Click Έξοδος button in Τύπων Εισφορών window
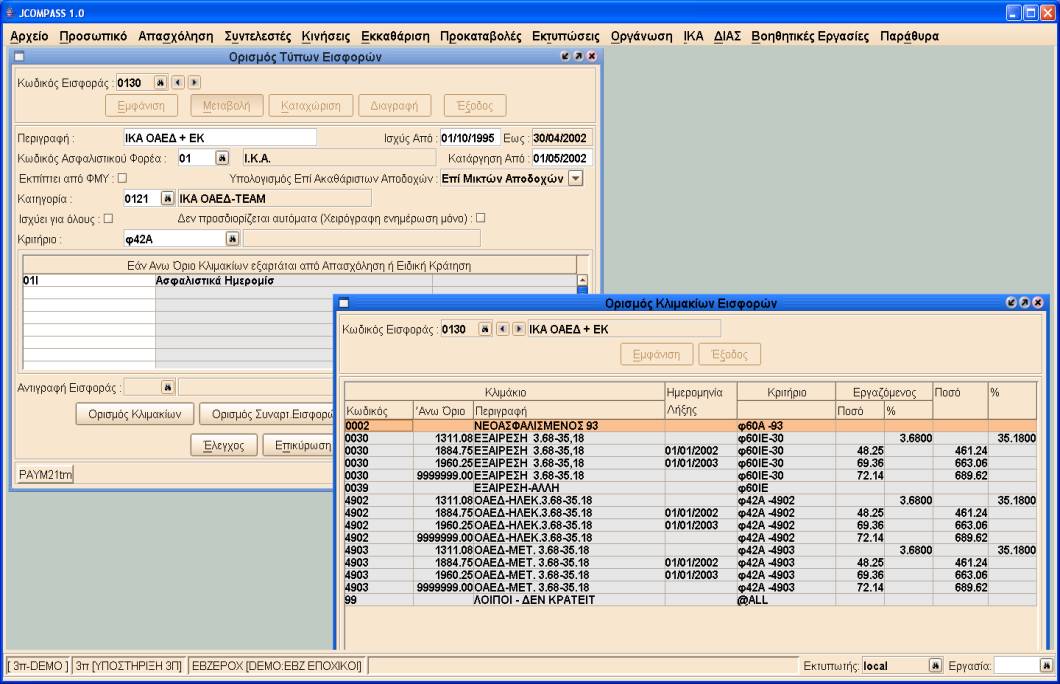 [x=475, y=106]
